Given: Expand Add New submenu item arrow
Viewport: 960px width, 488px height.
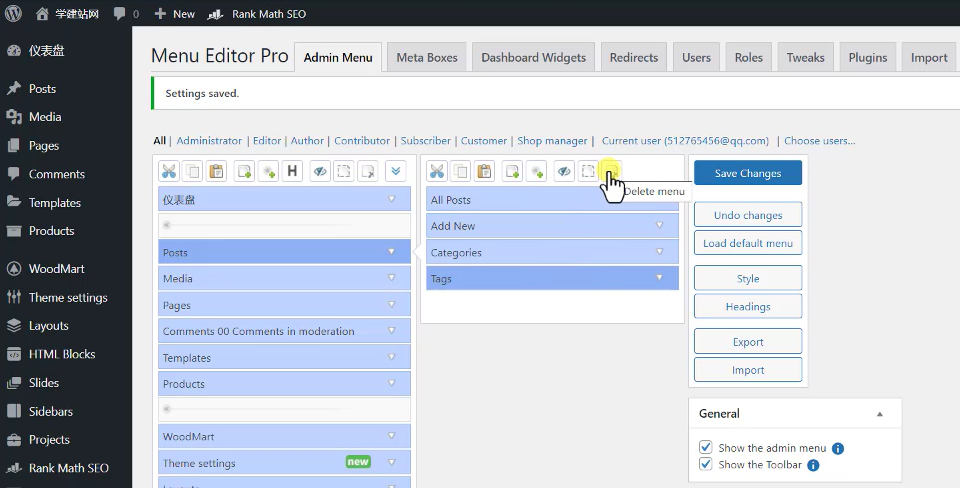Looking at the screenshot, I should tap(659, 225).
